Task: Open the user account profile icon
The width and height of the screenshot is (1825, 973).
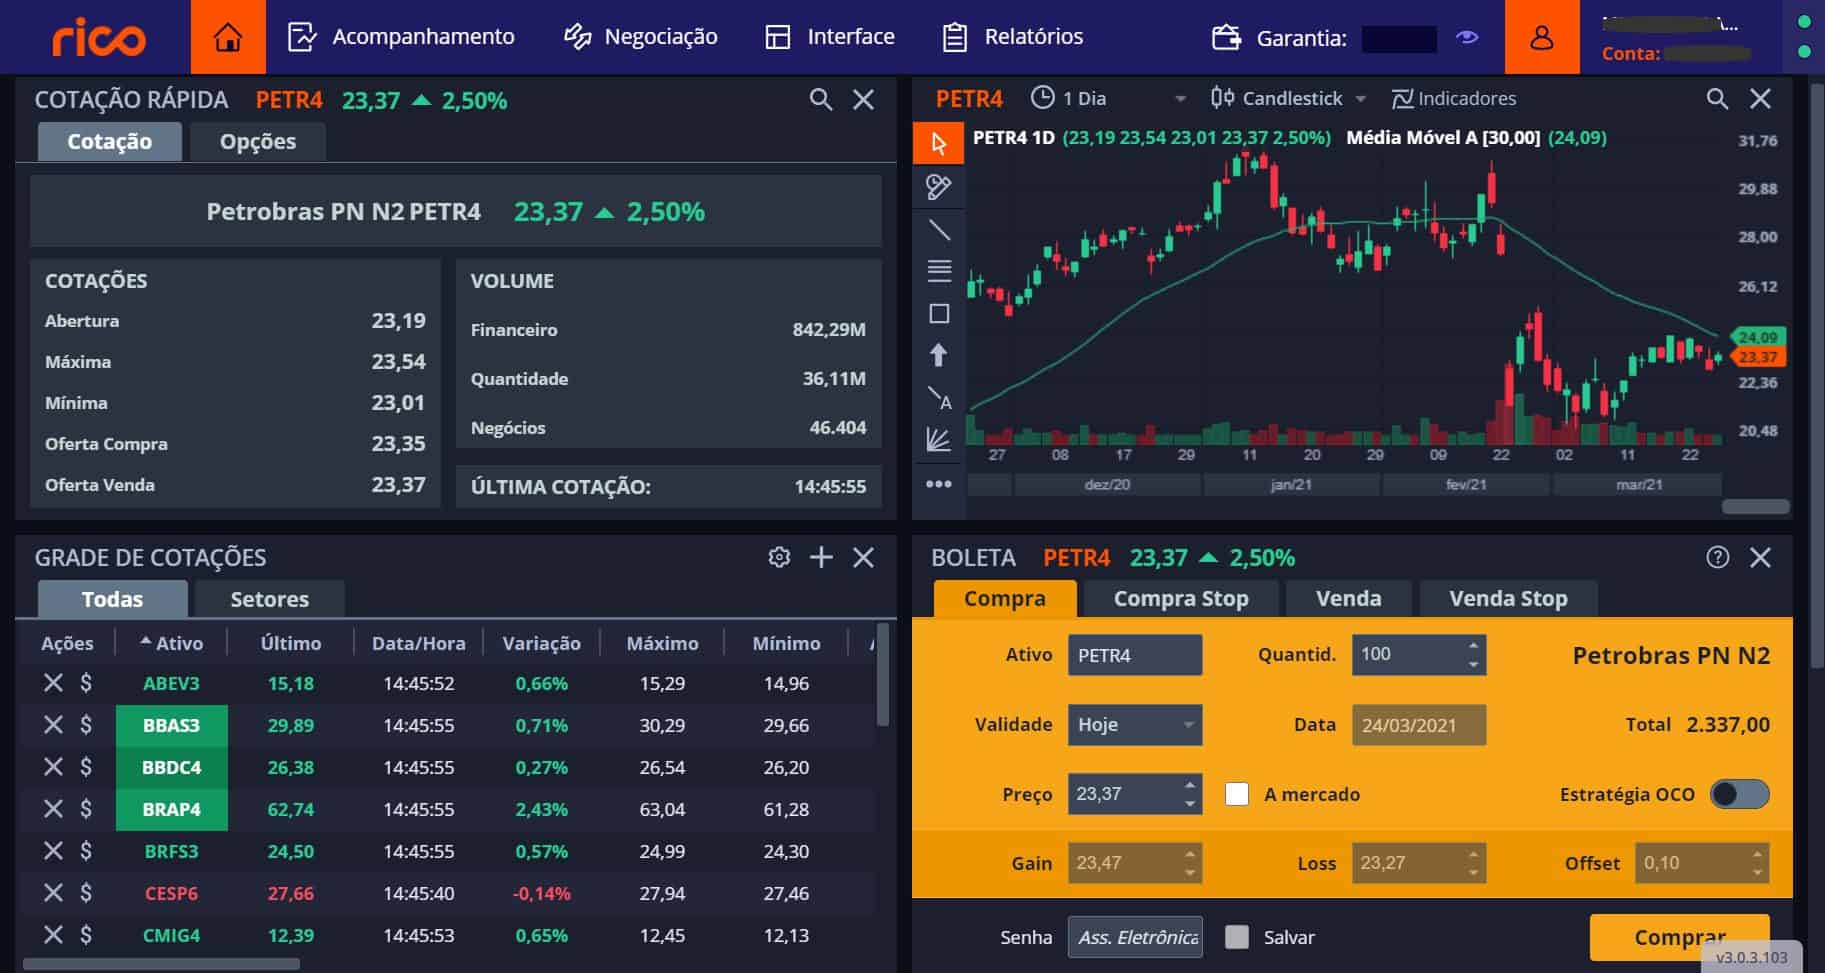Action: pyautogui.click(x=1541, y=37)
